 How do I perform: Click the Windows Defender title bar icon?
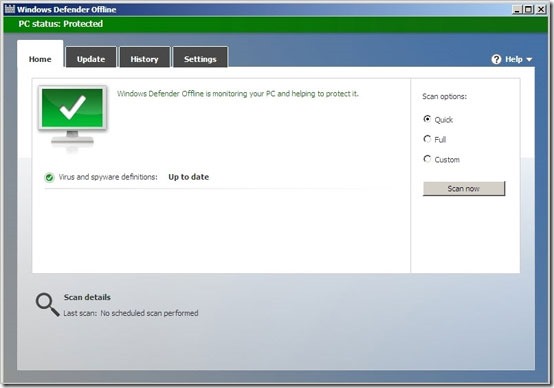point(10,8)
